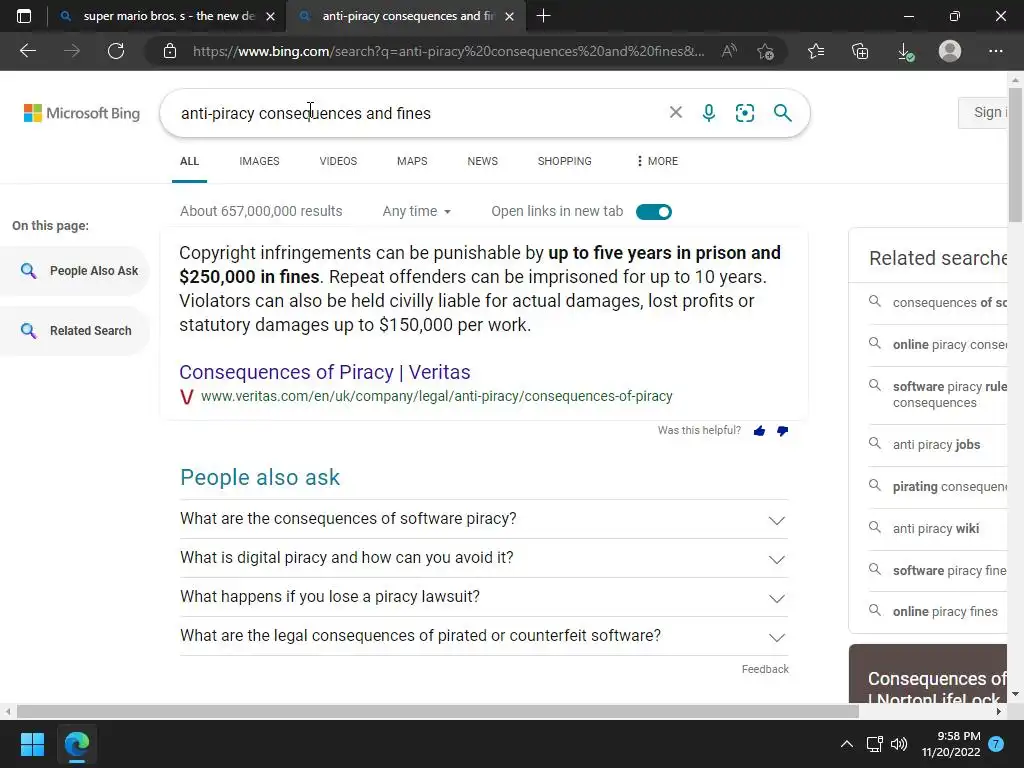Close the super mario bros tab
Viewport: 1024px width, 768px height.
click(x=270, y=16)
